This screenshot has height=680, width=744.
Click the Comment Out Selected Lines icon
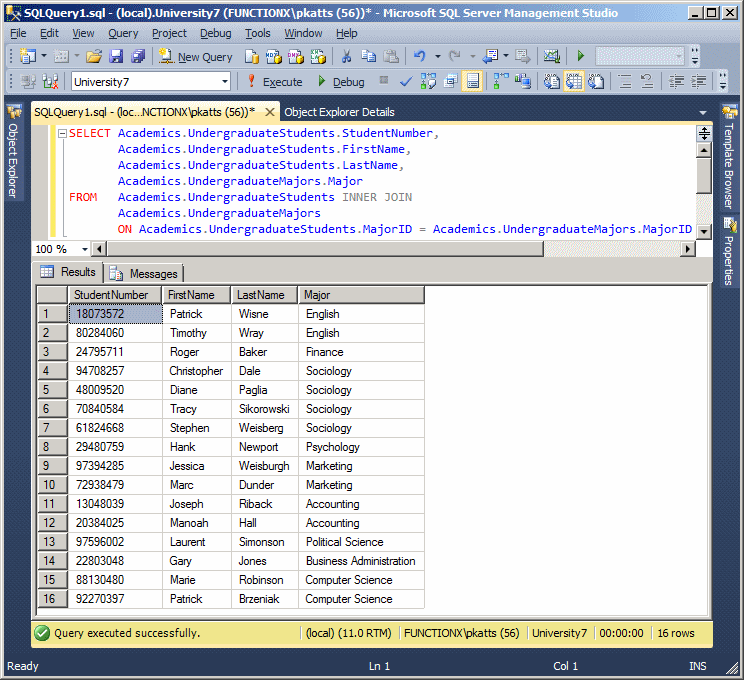(625, 82)
